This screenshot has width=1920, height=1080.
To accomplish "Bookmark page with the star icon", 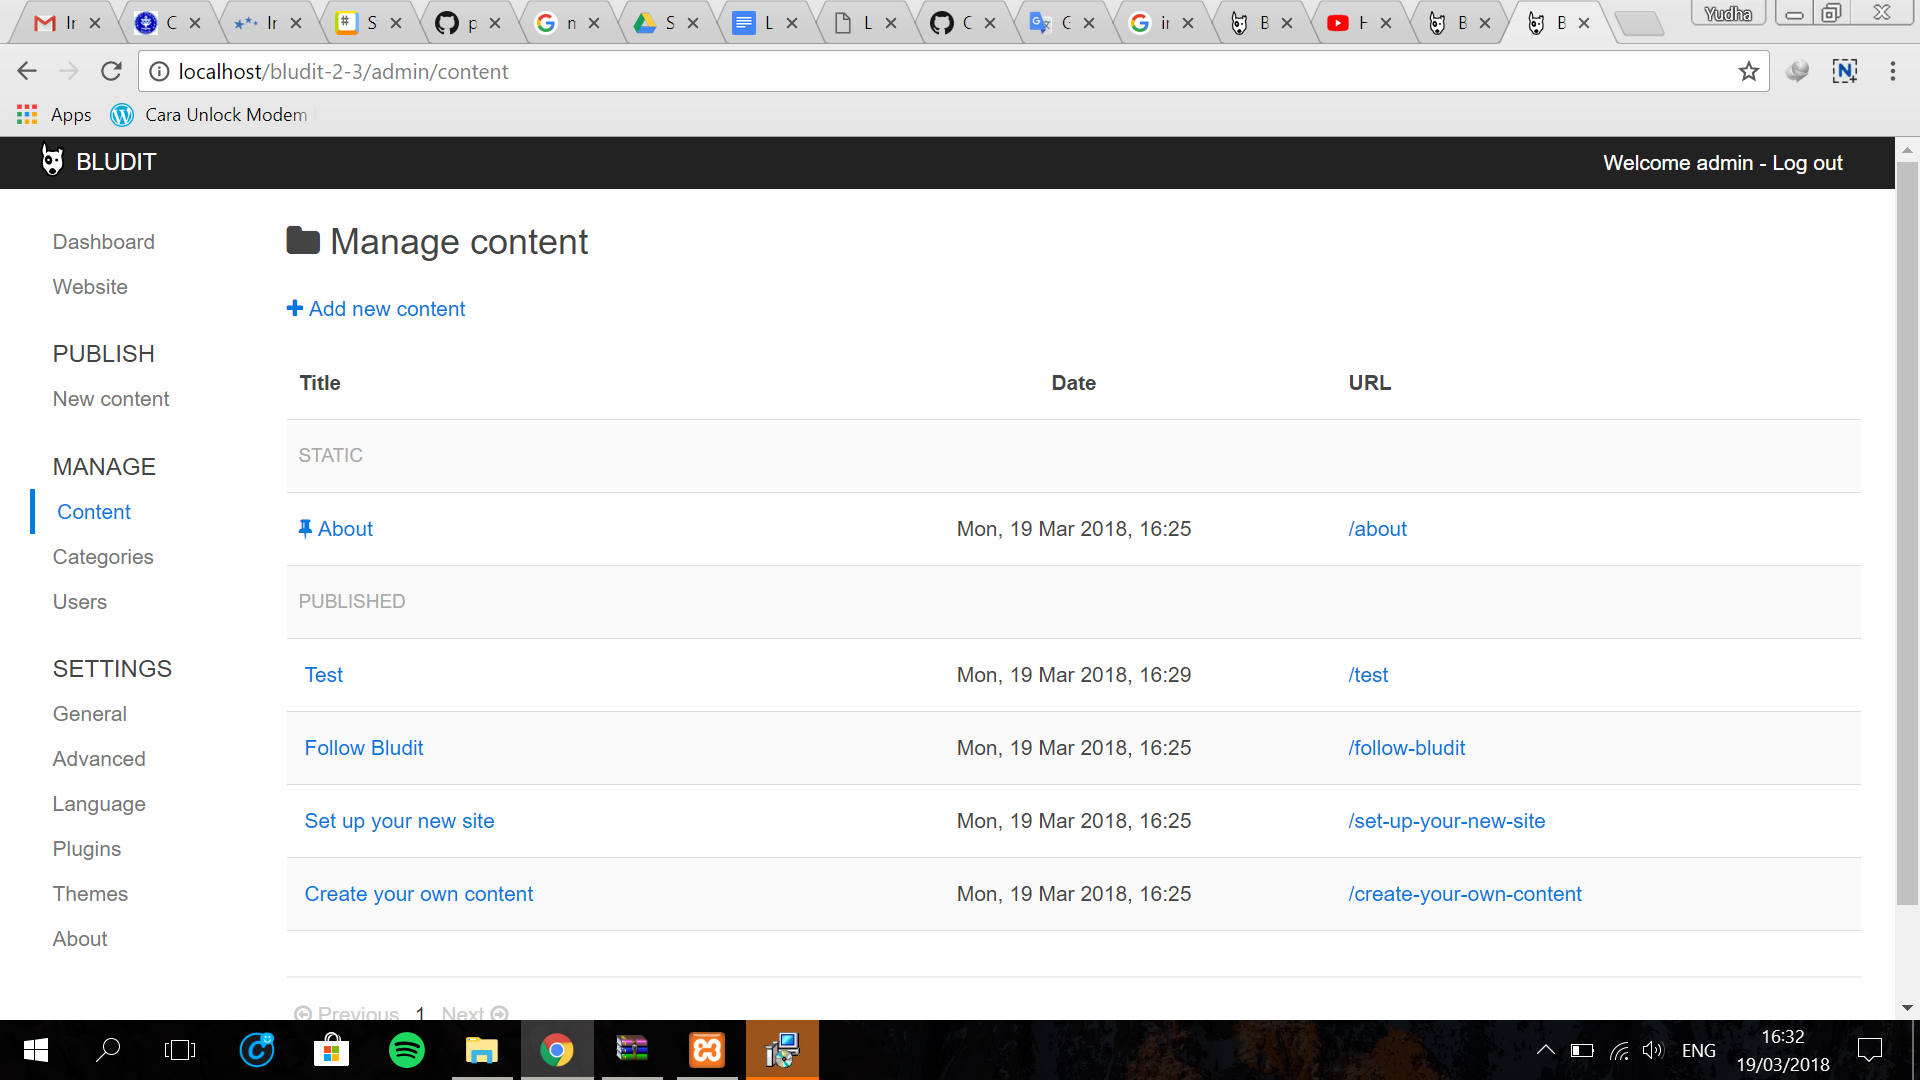I will click(1748, 71).
